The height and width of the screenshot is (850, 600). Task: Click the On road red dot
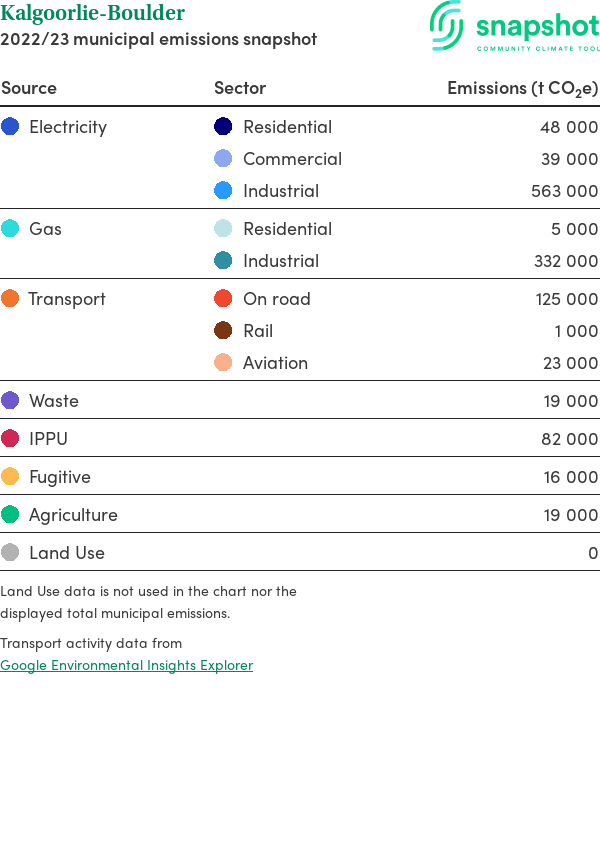[223, 298]
